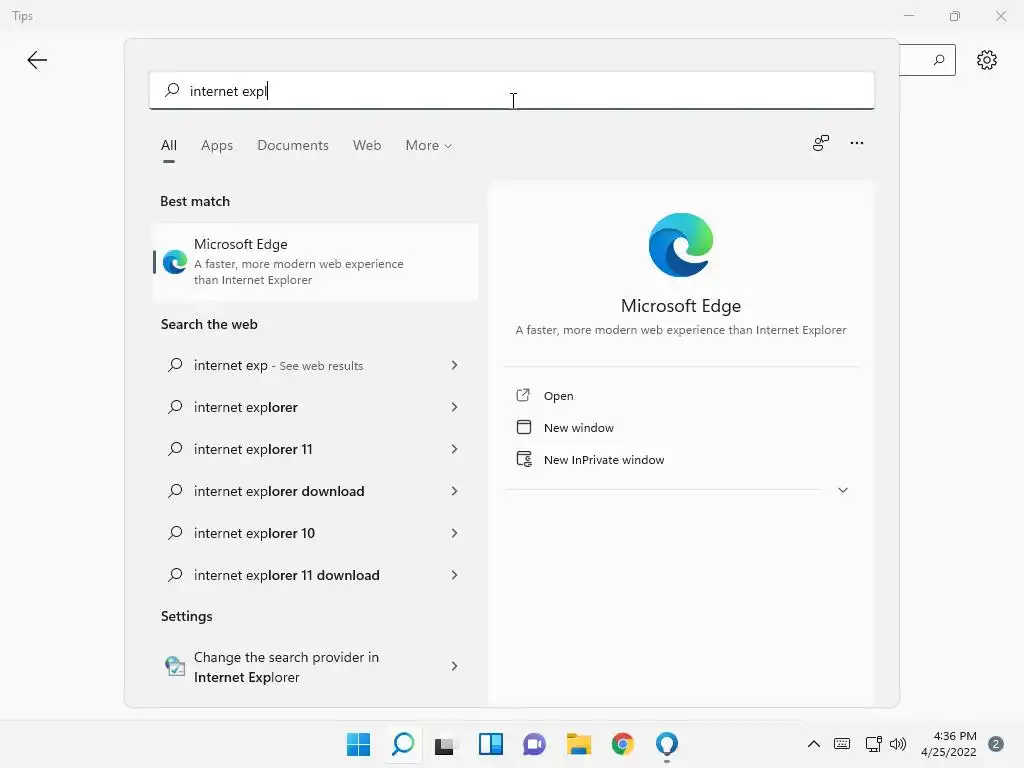This screenshot has width=1024, height=768.
Task: Open Task View on taskbar
Action: click(x=447, y=744)
